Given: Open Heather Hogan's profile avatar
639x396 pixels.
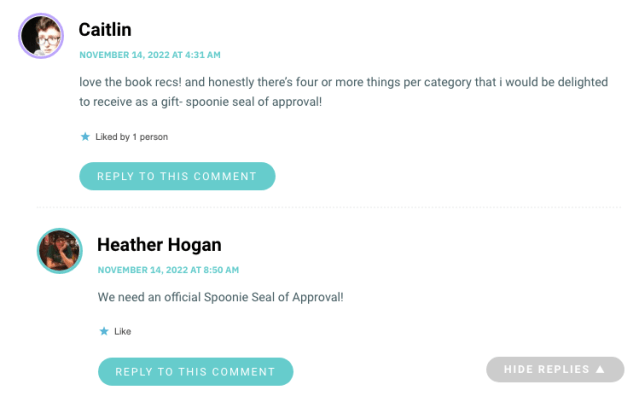Looking at the screenshot, I should pyautogui.click(x=59, y=251).
